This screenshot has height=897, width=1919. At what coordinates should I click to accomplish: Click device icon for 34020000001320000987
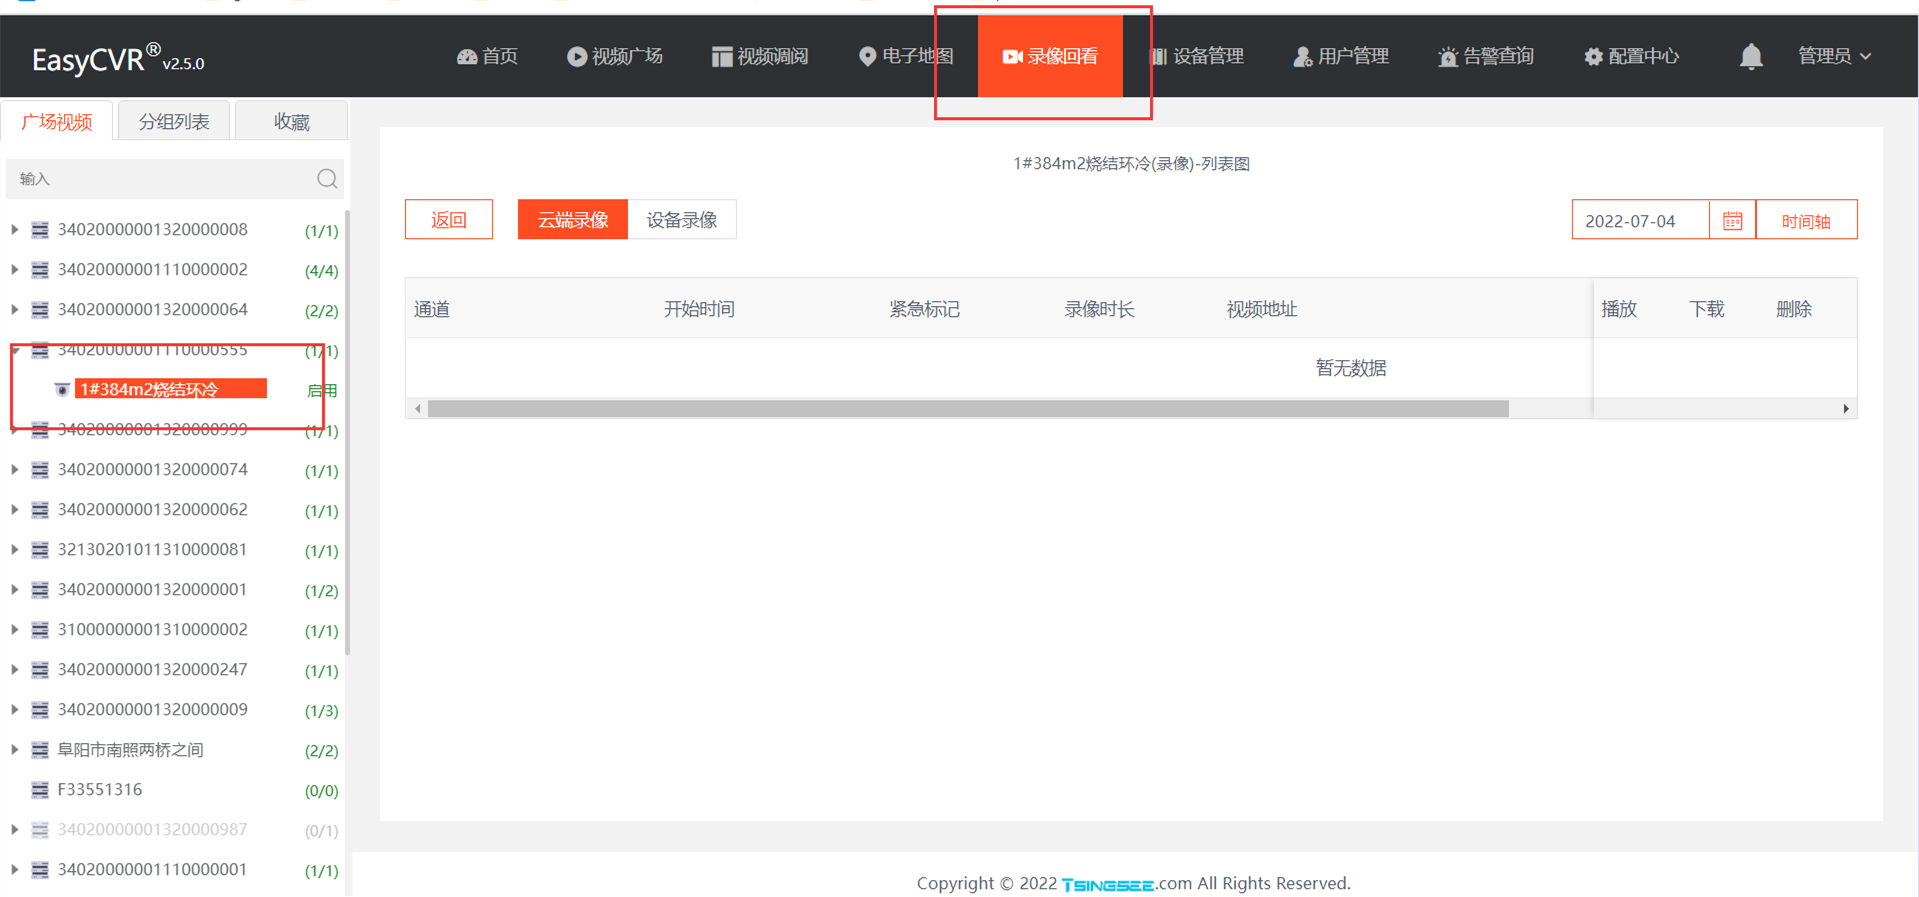point(40,830)
